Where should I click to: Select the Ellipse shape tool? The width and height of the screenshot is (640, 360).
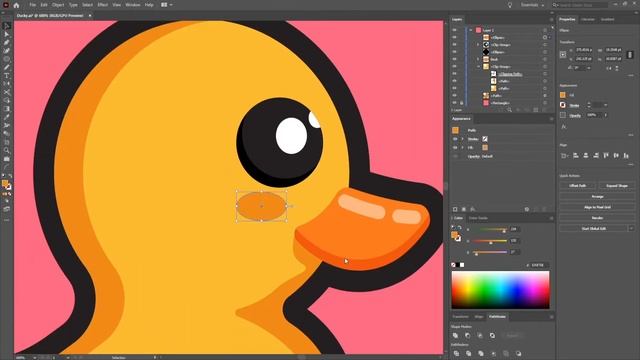click(7, 59)
